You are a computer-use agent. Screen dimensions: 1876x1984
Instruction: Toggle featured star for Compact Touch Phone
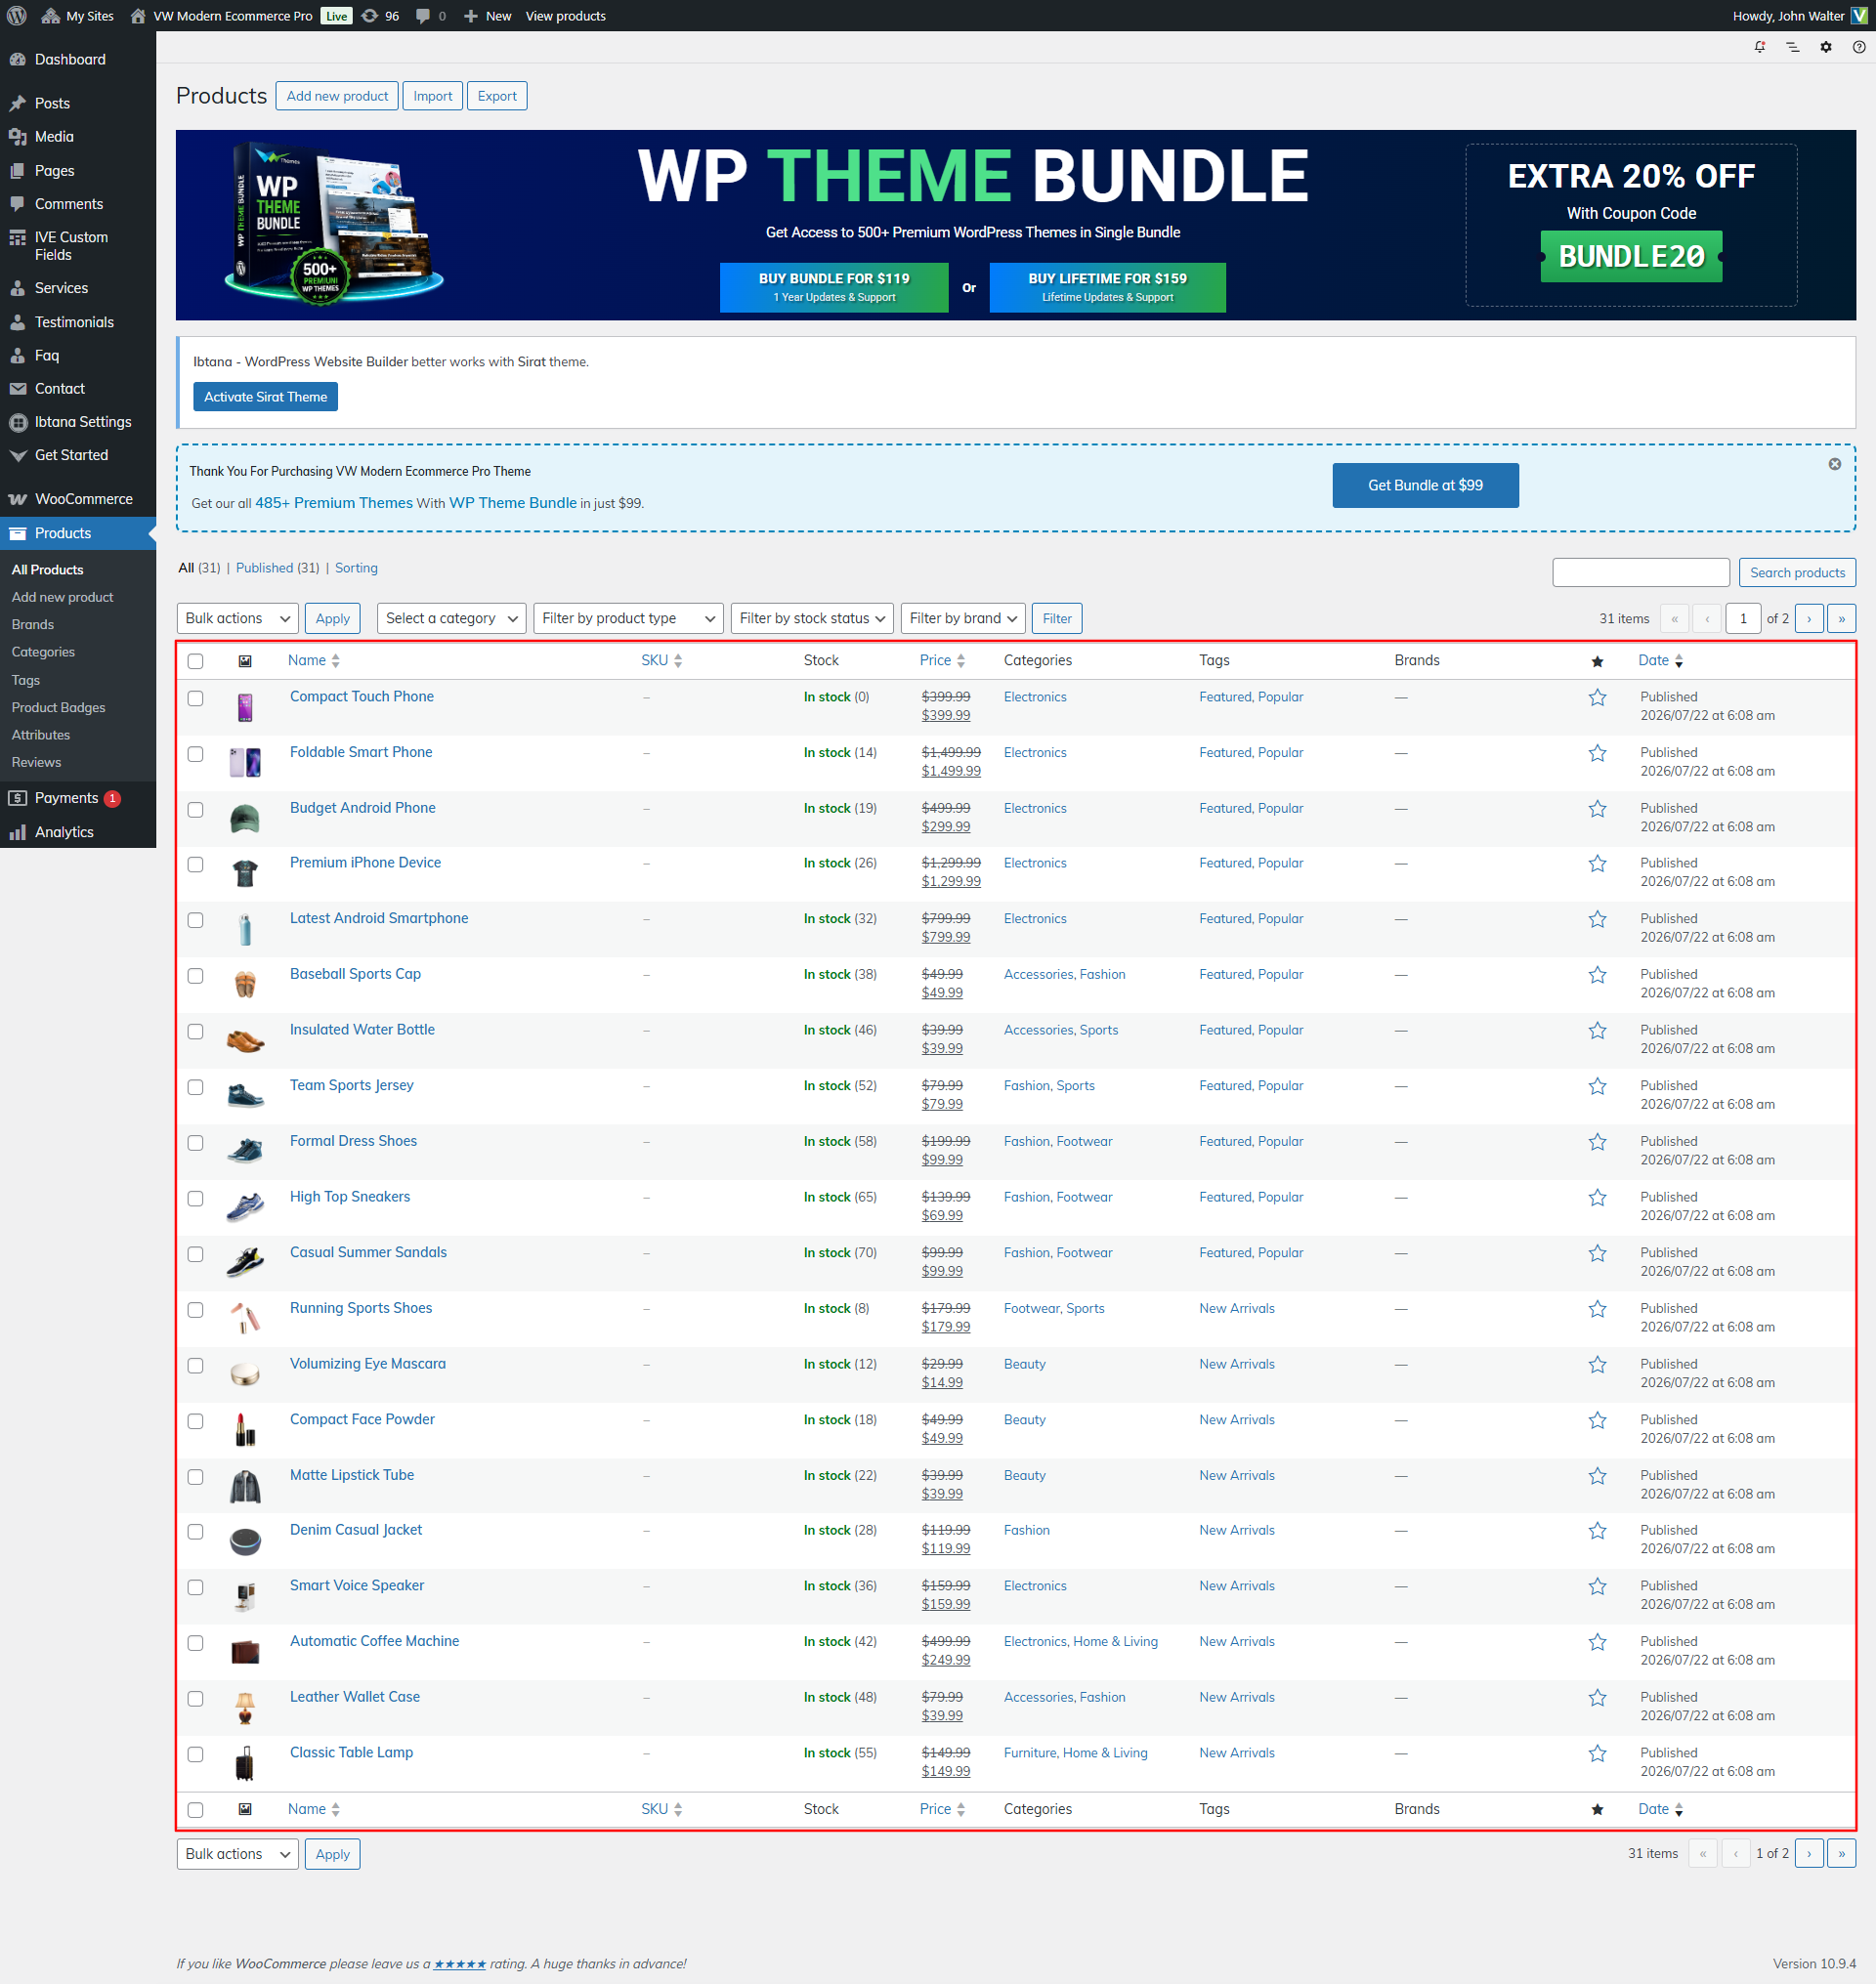point(1597,698)
